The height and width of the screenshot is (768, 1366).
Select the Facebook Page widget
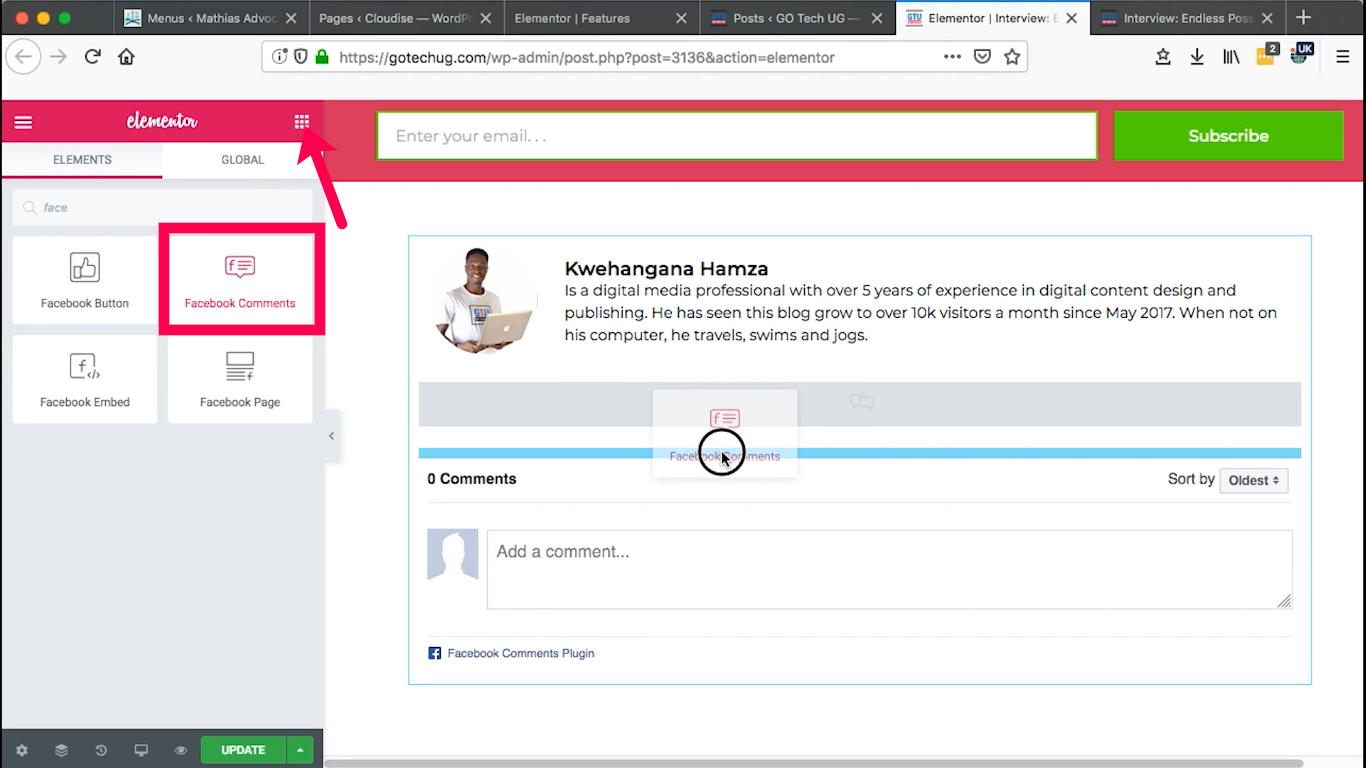240,379
